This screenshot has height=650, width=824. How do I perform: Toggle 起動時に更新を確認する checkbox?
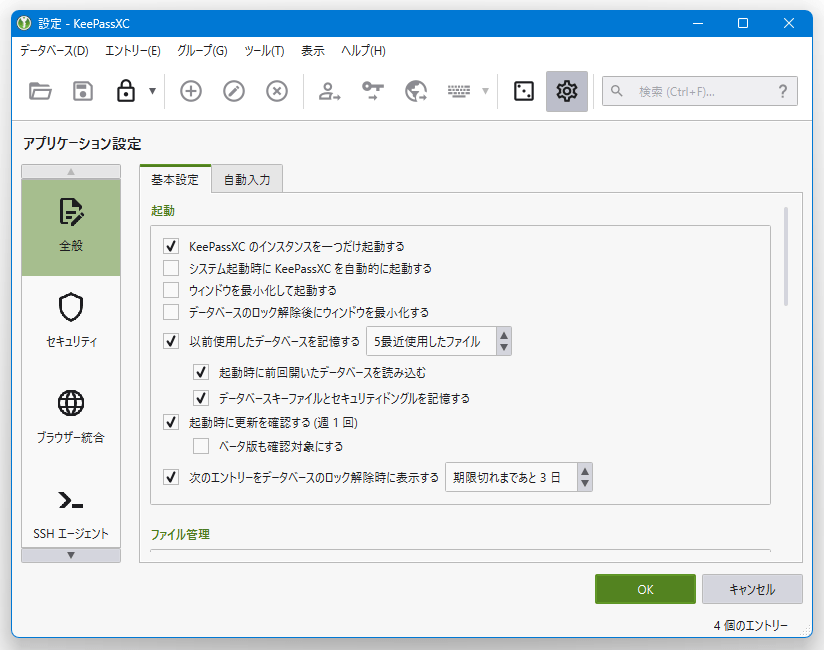[171, 422]
